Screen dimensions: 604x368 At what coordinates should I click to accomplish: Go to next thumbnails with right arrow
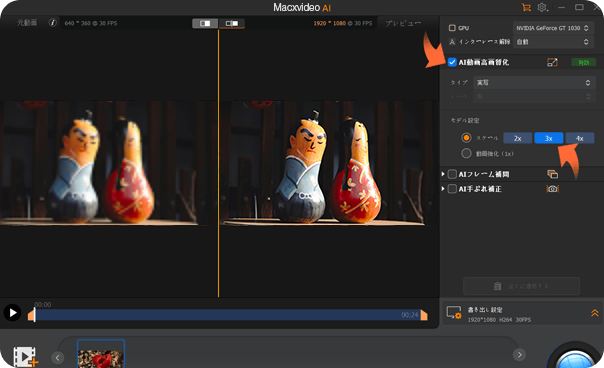click(x=519, y=355)
